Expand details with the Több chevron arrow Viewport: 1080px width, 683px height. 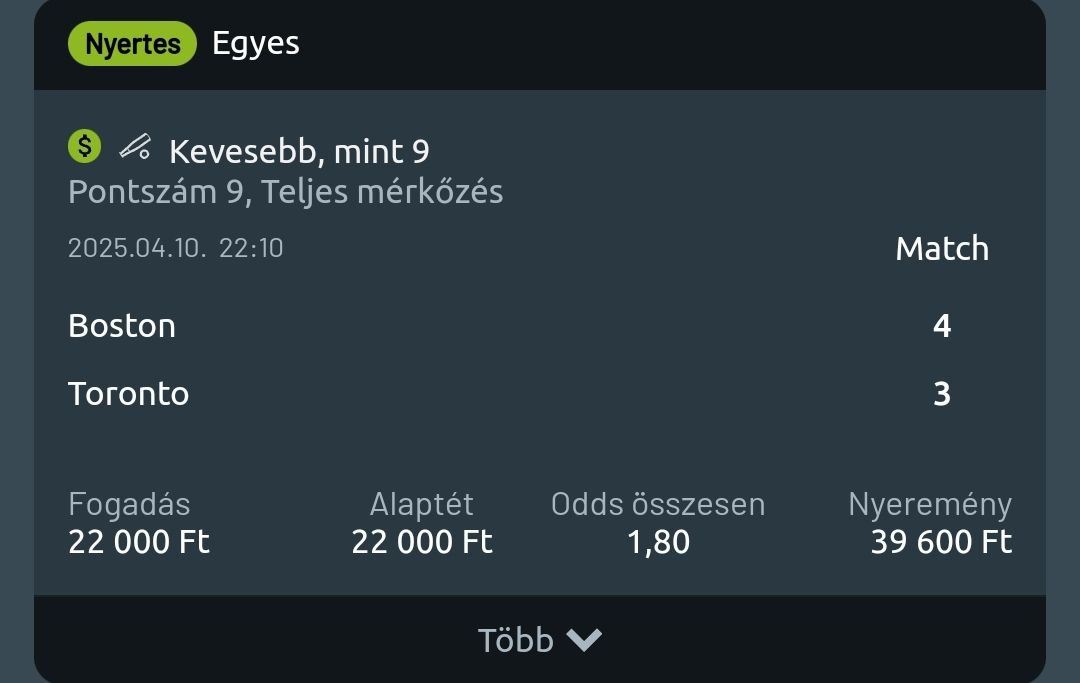(584, 639)
